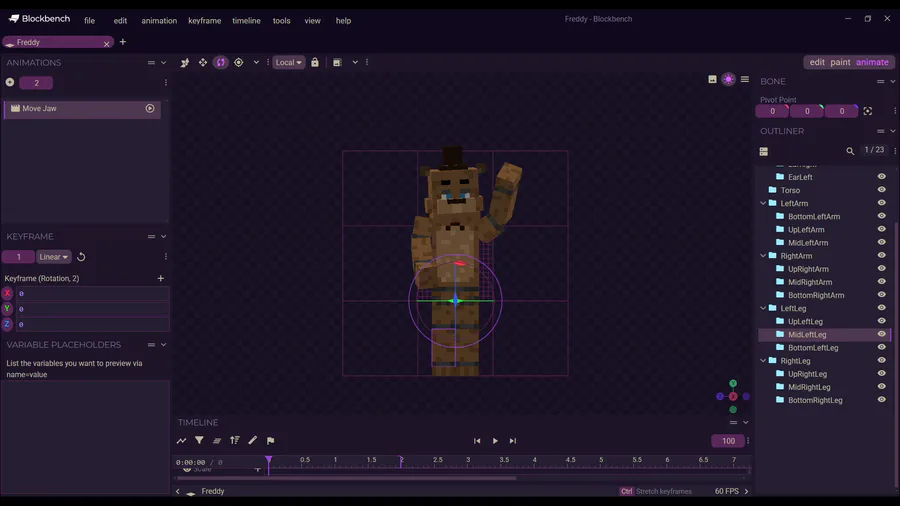Screen dimensions: 900x506
Task: Open the Local transform space dropdown
Action: [x=289, y=63]
